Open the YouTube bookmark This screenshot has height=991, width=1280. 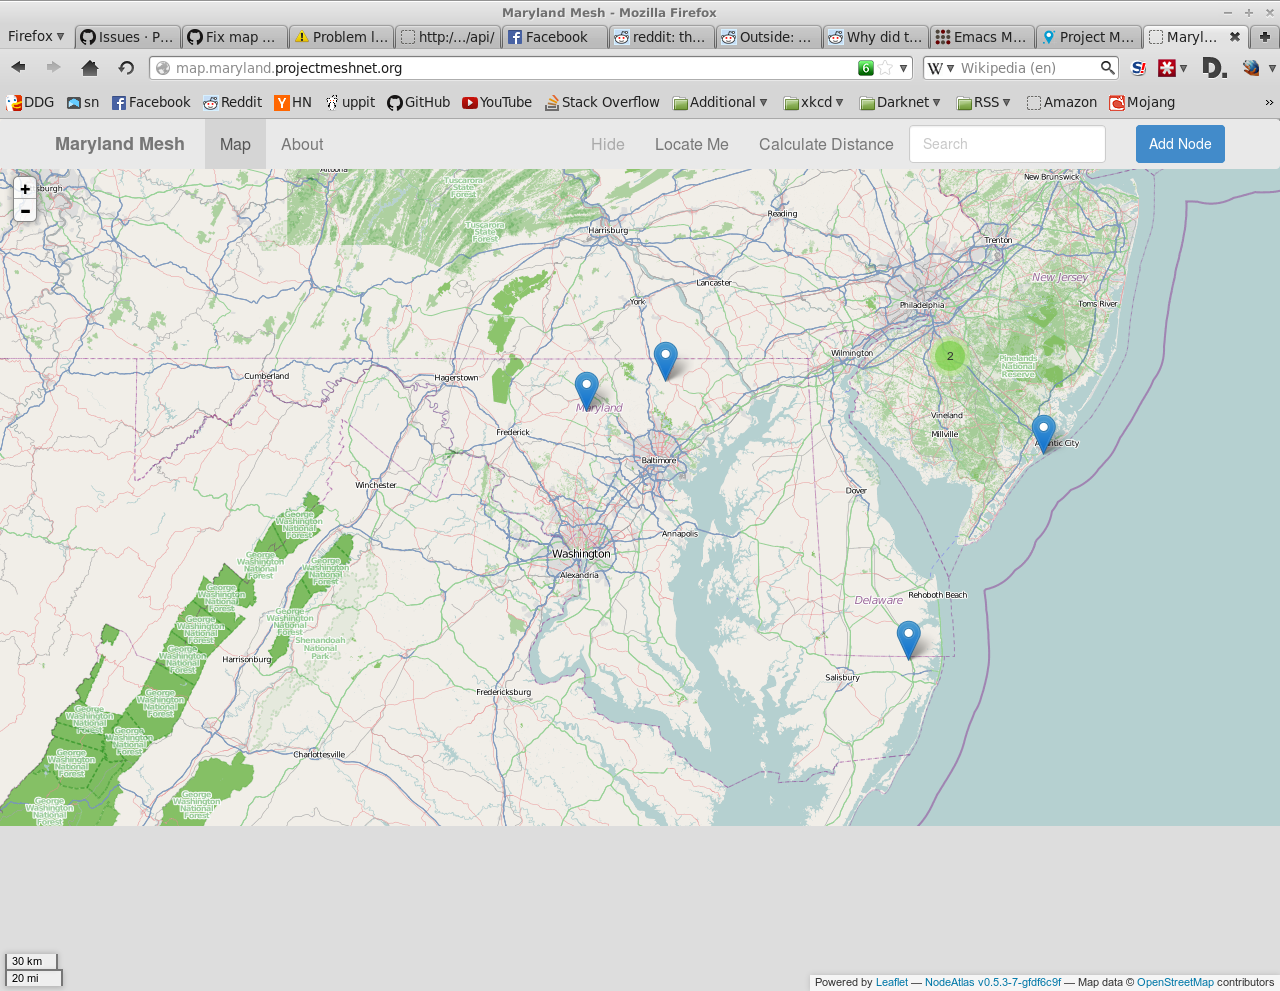click(497, 102)
